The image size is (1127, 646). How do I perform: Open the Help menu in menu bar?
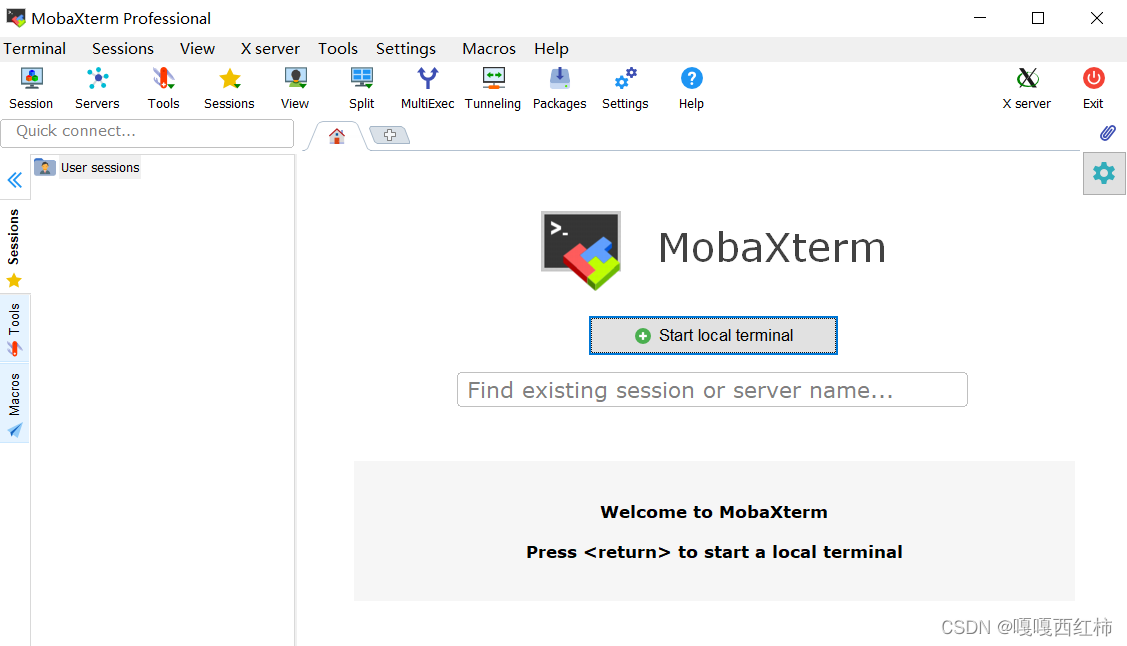pyautogui.click(x=551, y=49)
